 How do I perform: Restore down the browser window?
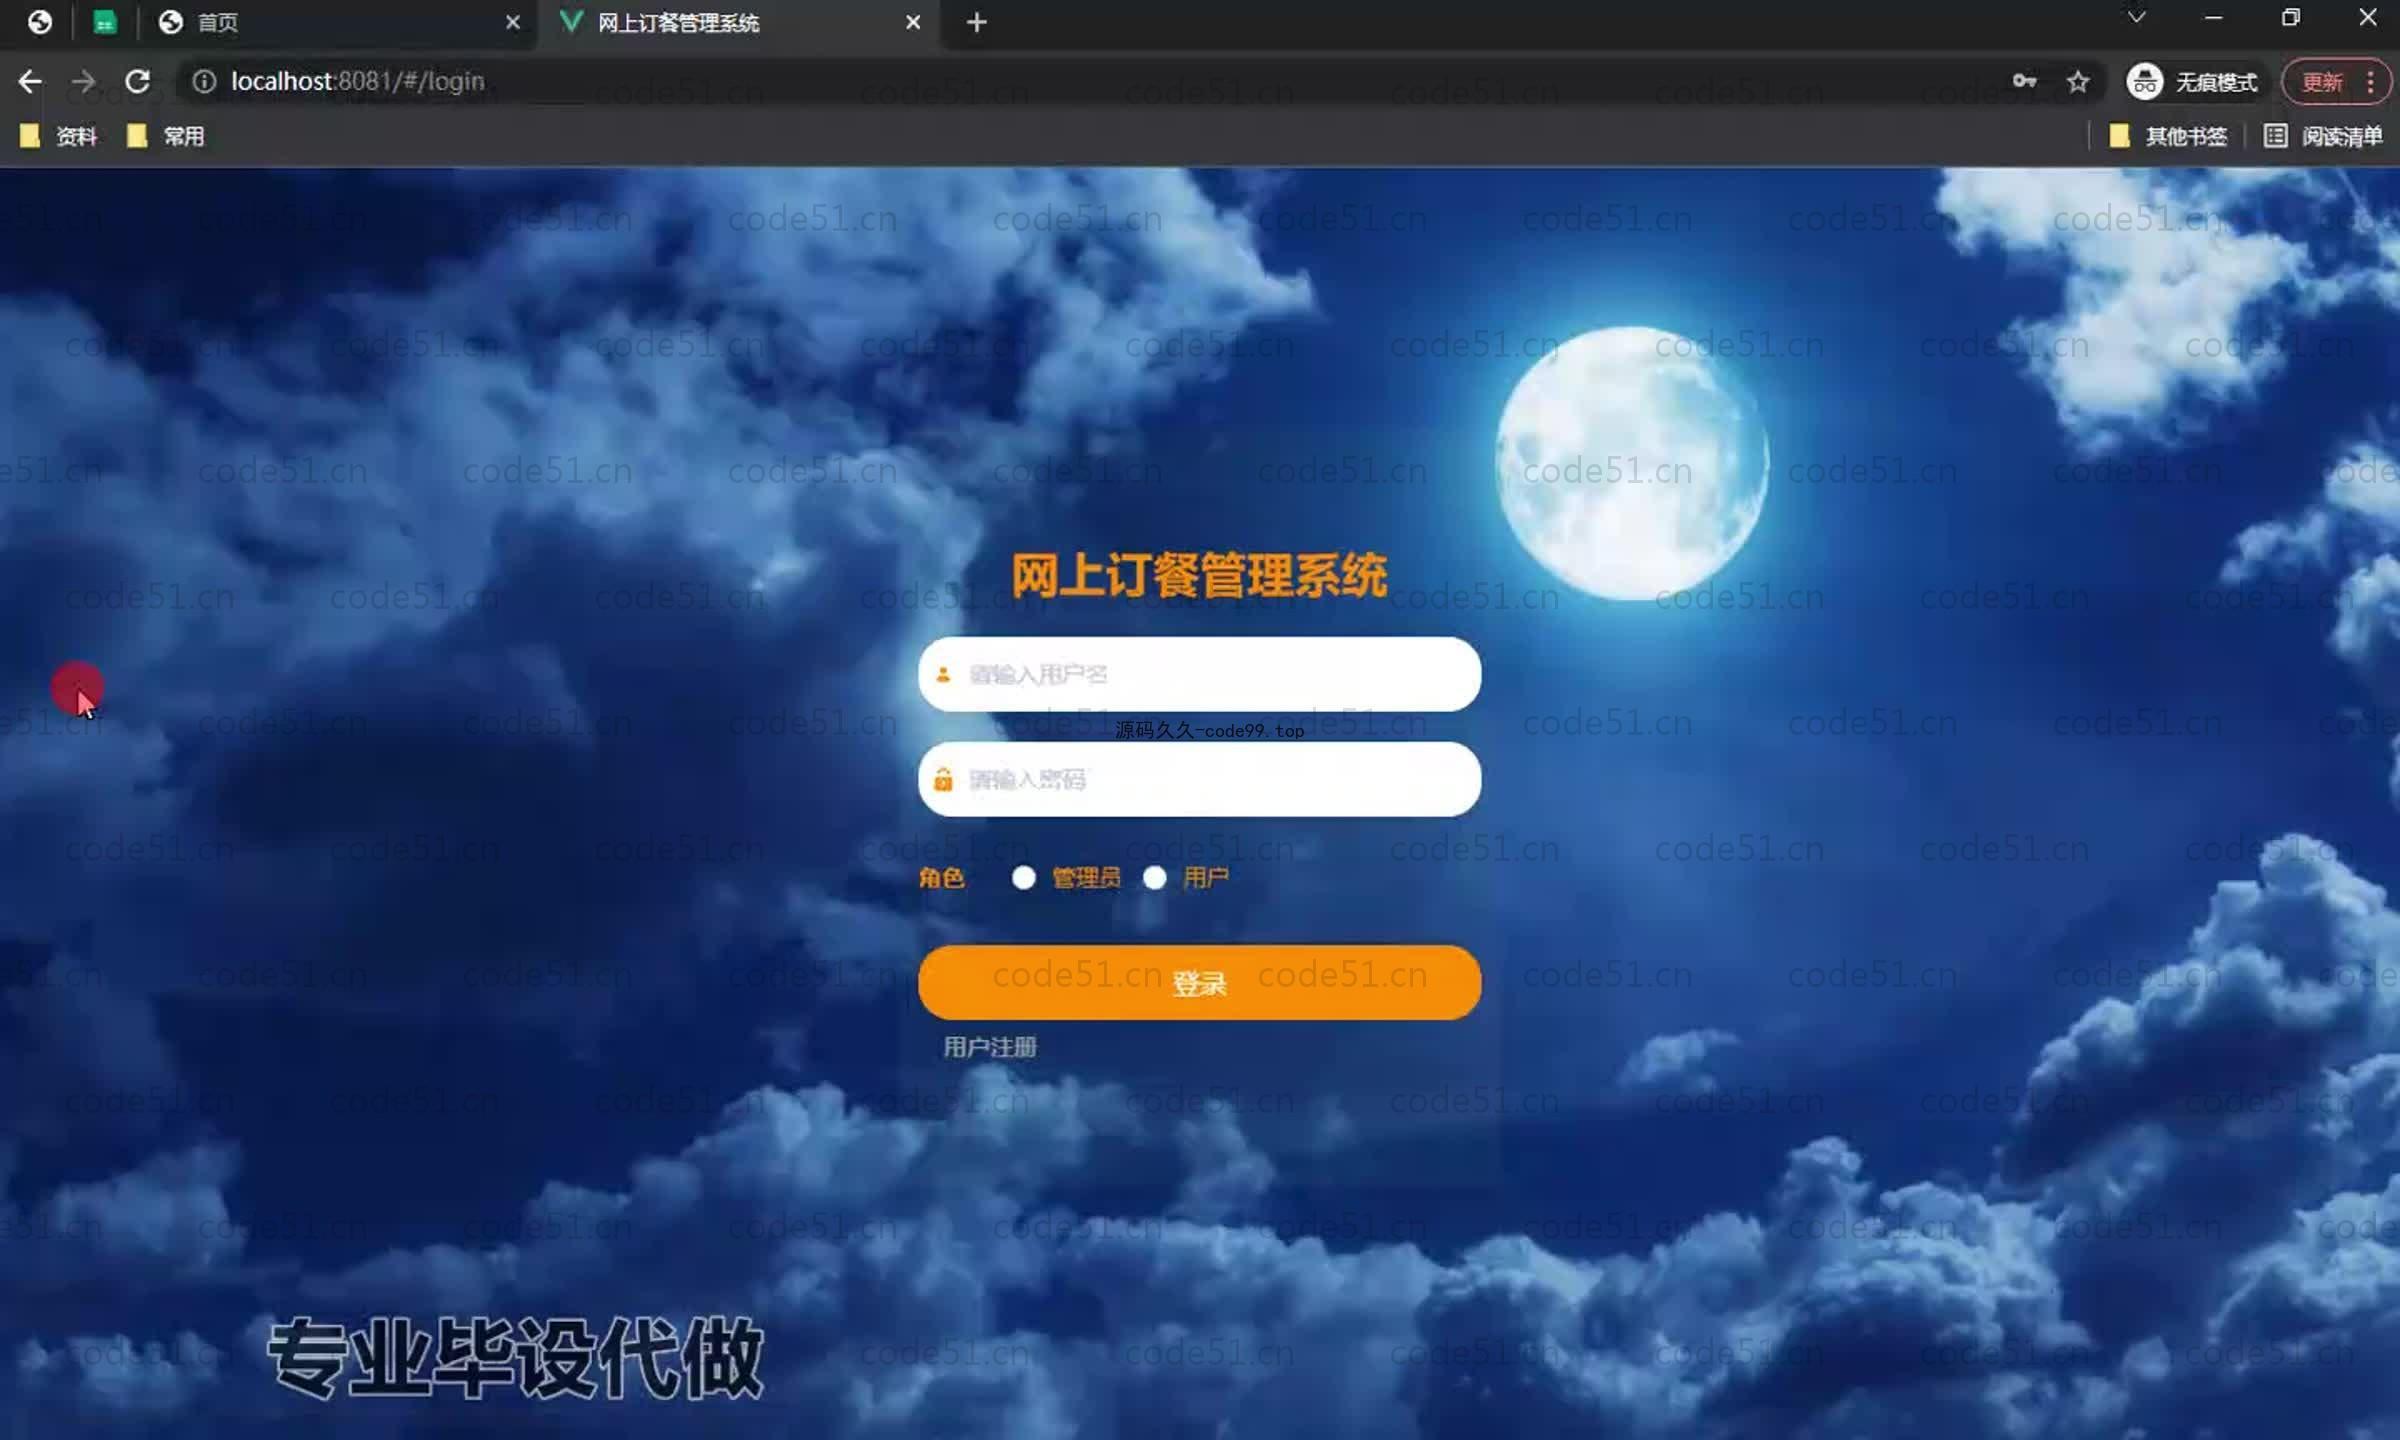[2290, 17]
